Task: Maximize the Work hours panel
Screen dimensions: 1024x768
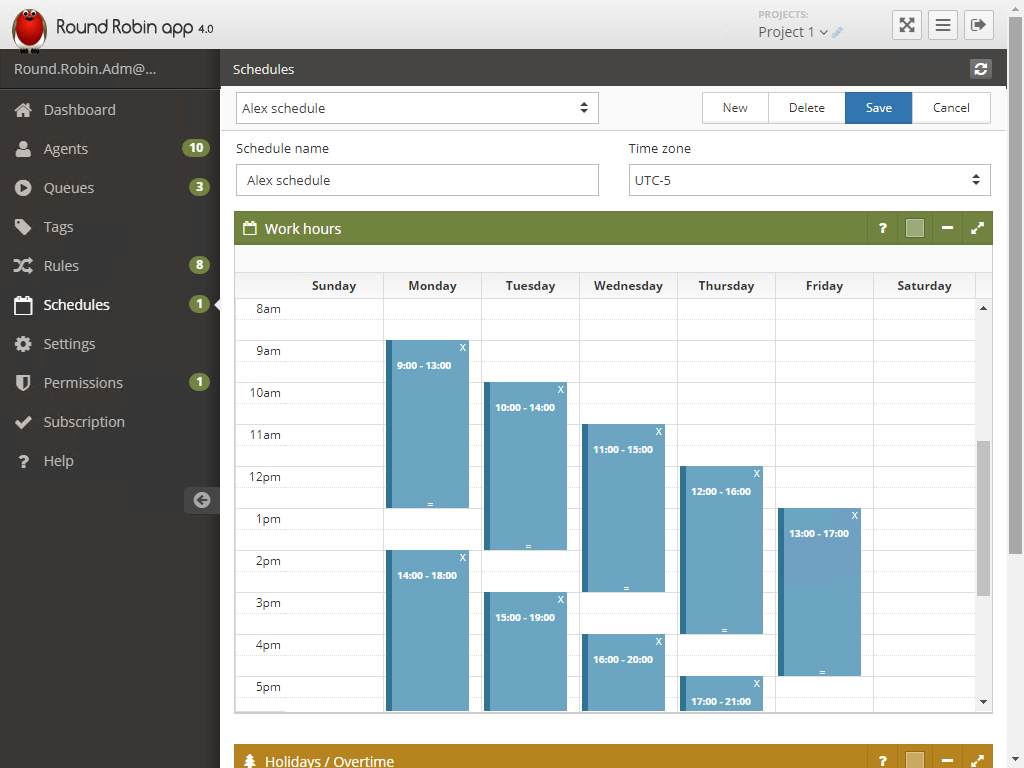Action: [977, 228]
